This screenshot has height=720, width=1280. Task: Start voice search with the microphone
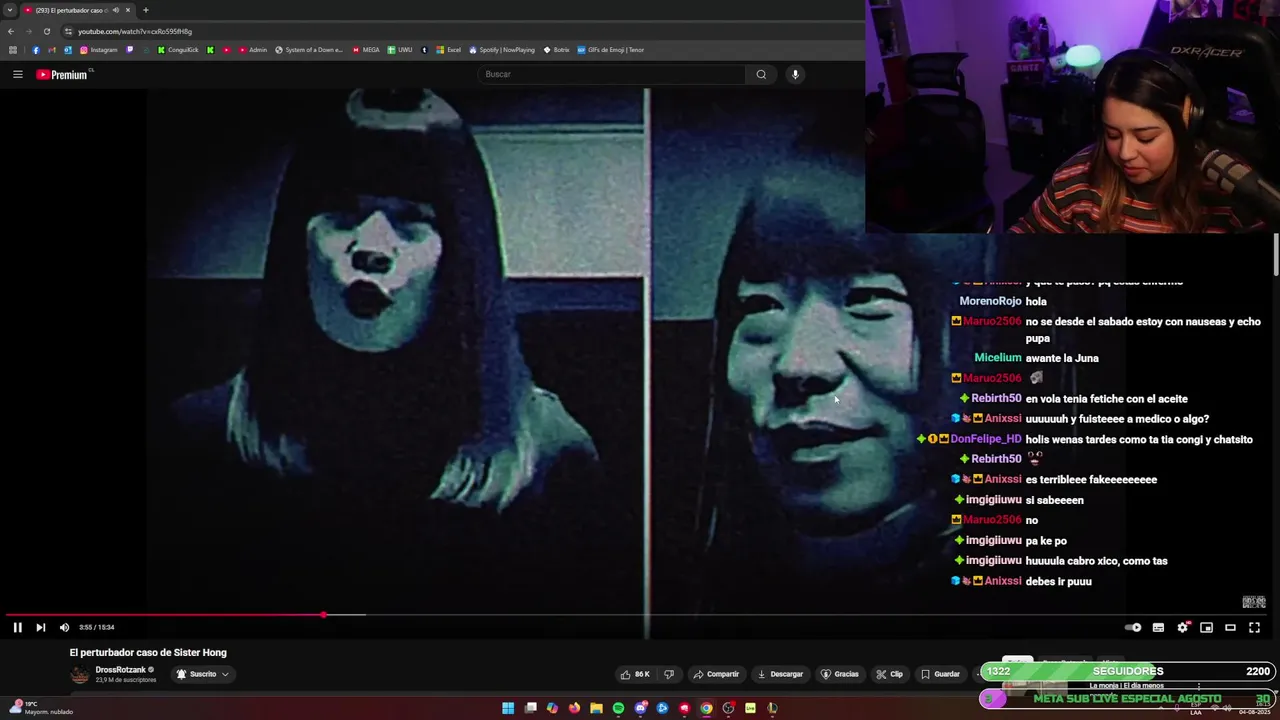[x=795, y=74]
